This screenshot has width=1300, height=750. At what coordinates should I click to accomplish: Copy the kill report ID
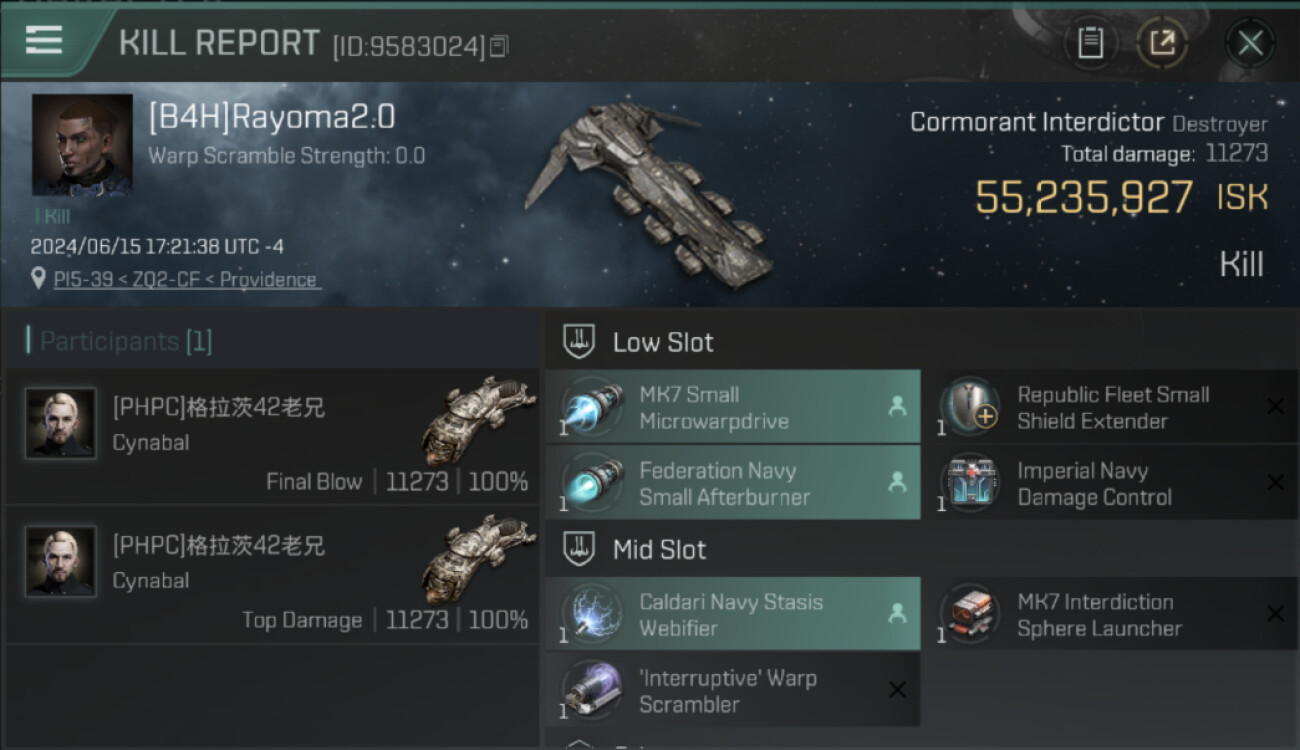pos(499,46)
